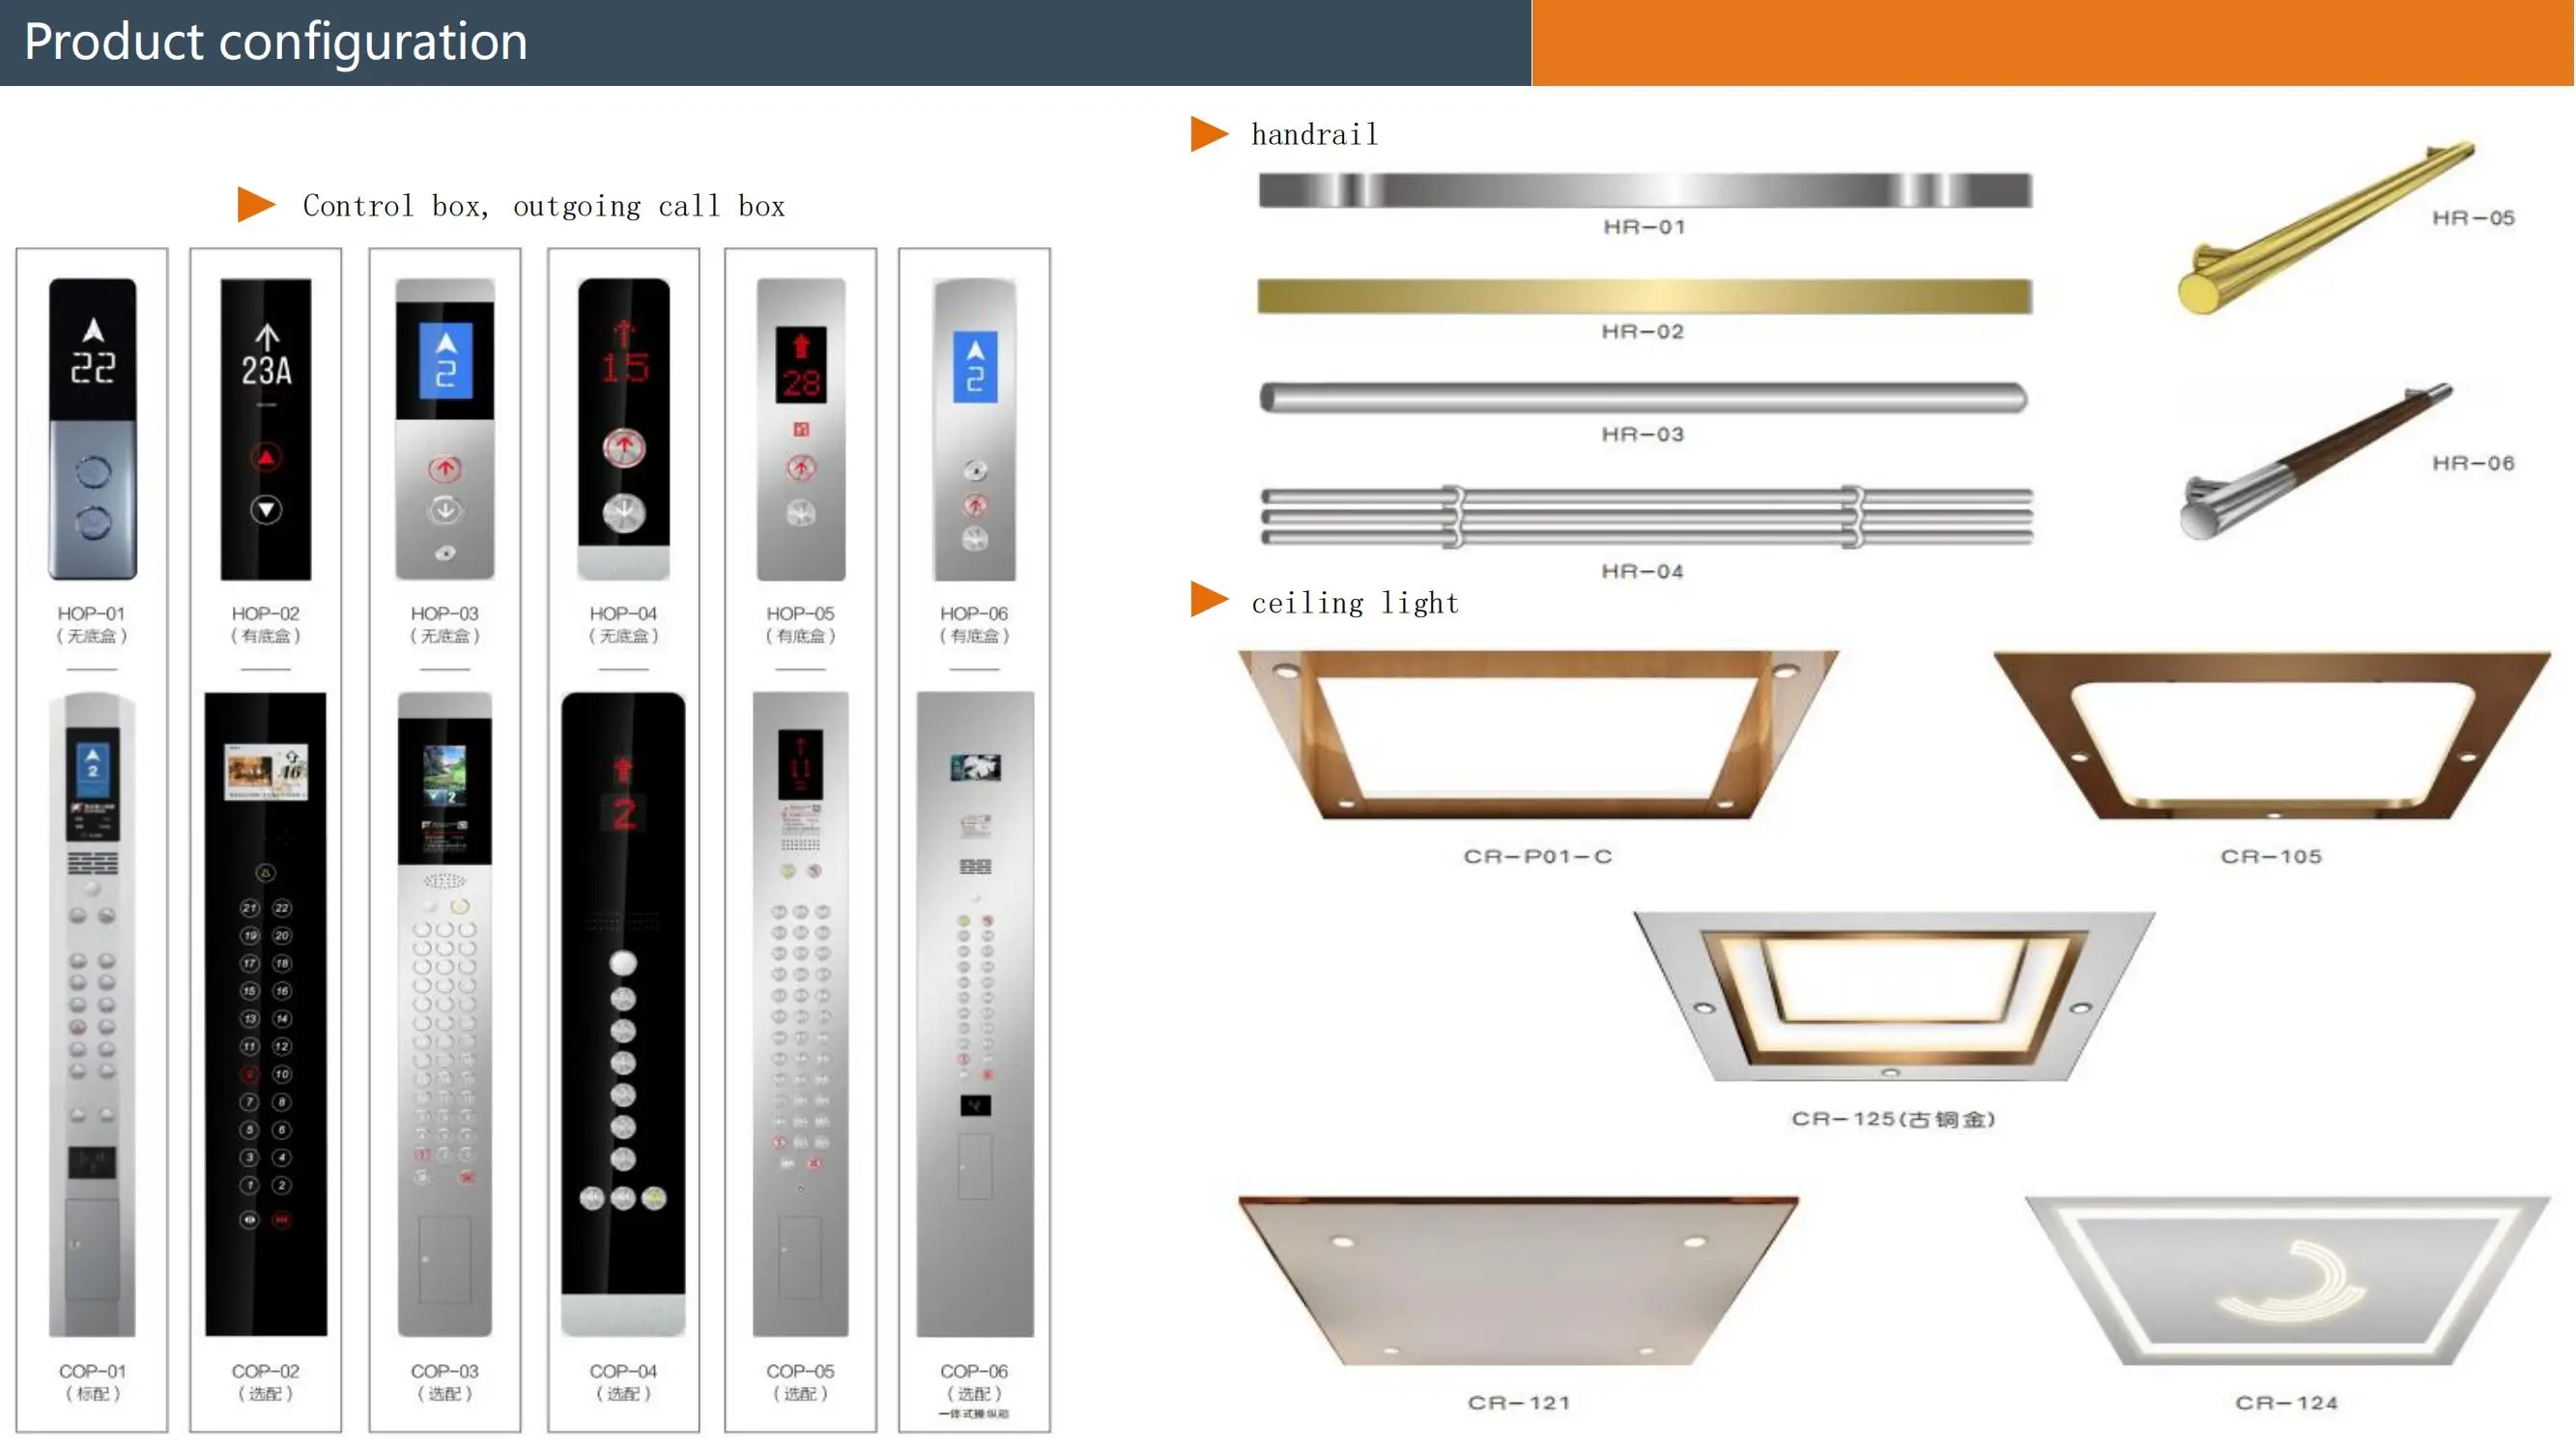Click the CR-124 crescent ceiling light
Viewport: 2576px width, 1449px height.
pyautogui.click(x=2288, y=1281)
